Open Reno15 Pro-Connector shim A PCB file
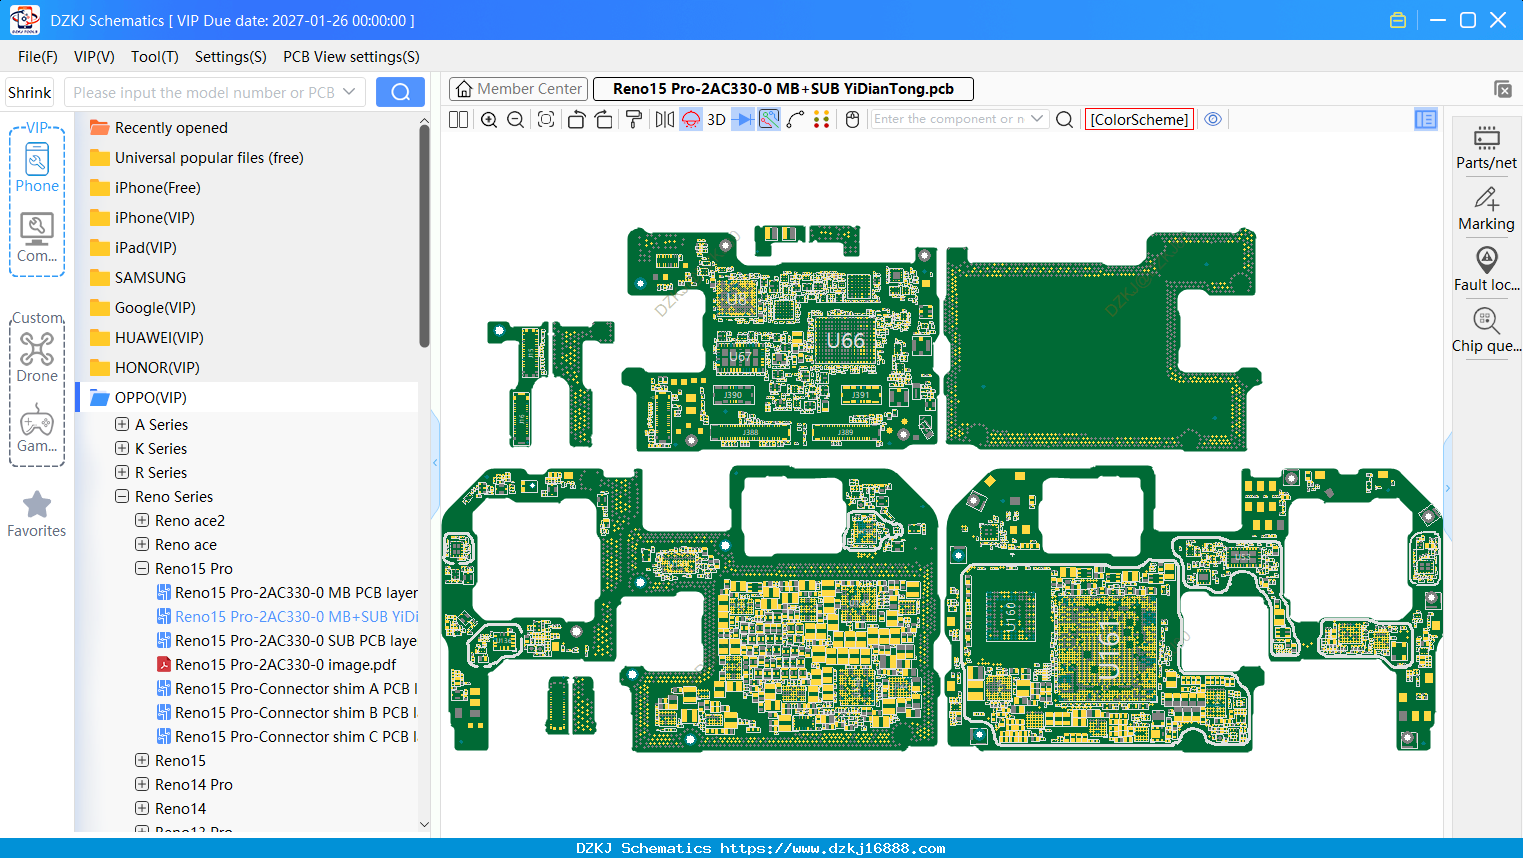The height and width of the screenshot is (858, 1523). 296,688
